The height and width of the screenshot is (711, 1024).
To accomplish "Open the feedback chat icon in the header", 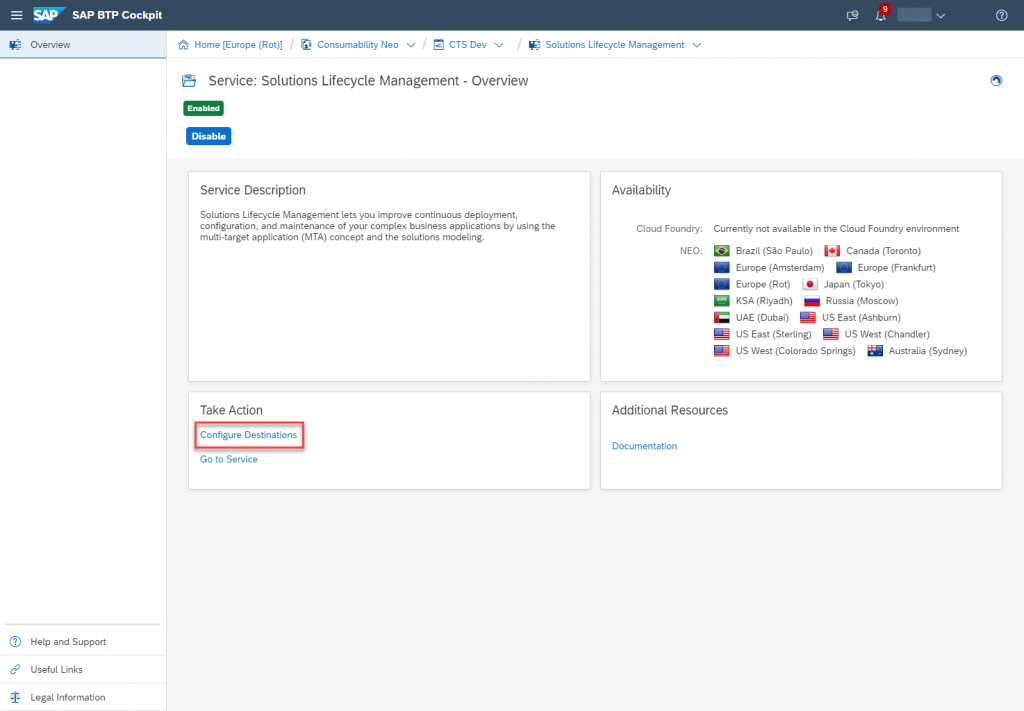I will coord(852,16).
